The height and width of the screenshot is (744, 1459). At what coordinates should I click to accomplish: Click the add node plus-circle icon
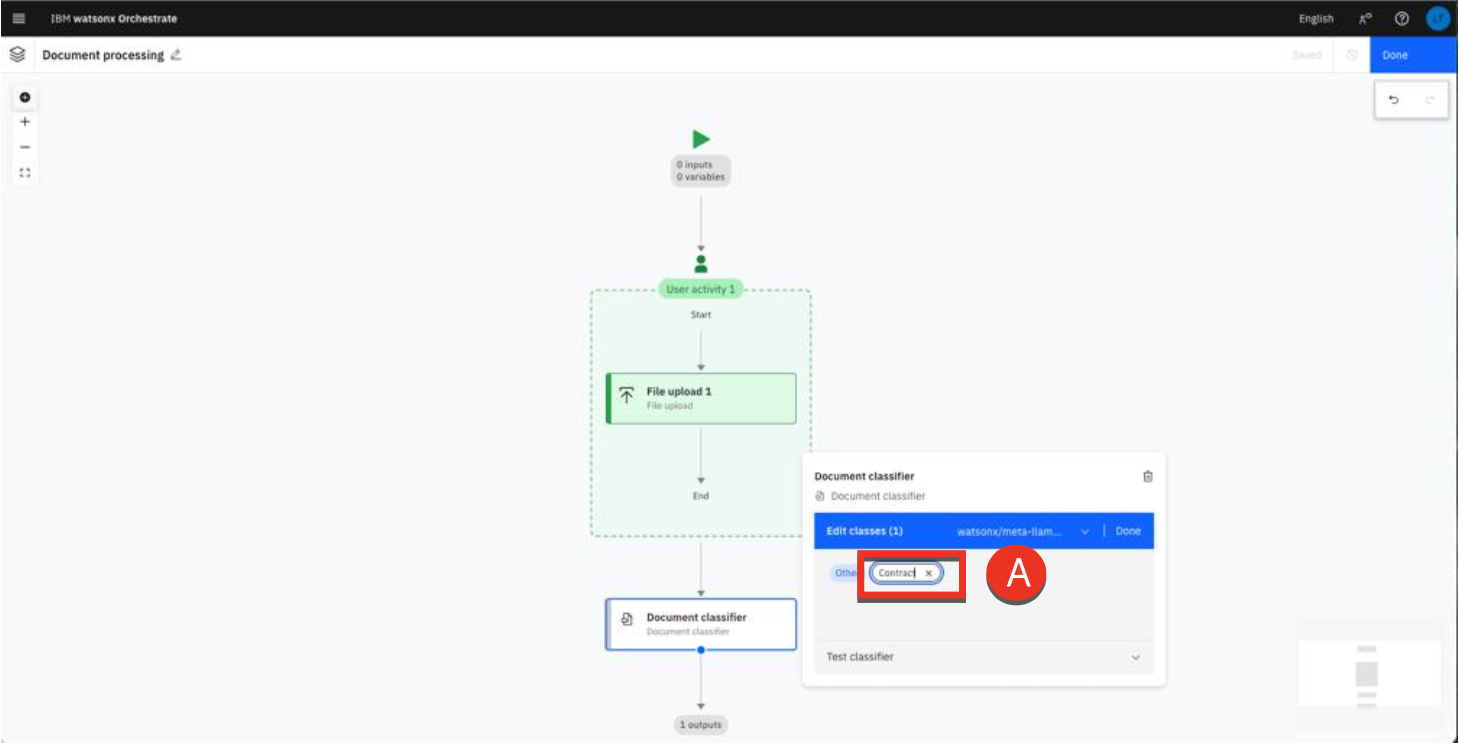[25, 97]
